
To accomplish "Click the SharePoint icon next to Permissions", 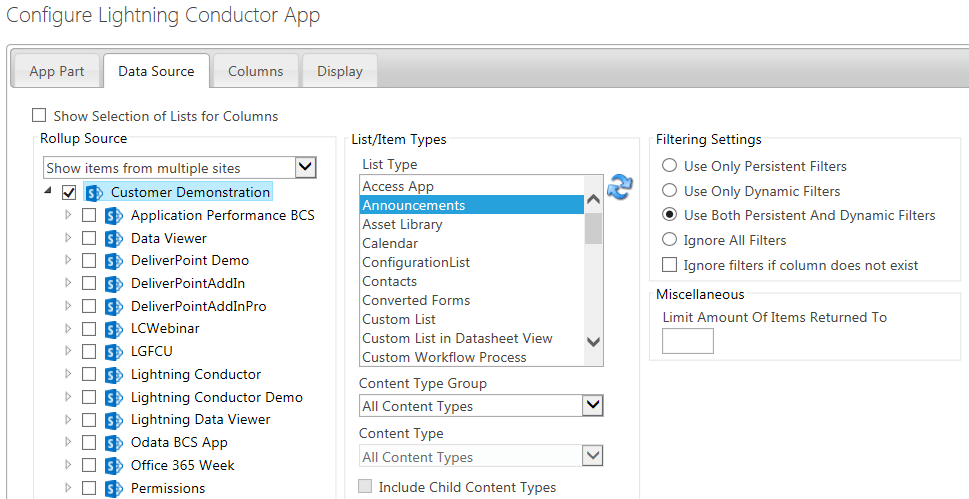I will 114,488.
